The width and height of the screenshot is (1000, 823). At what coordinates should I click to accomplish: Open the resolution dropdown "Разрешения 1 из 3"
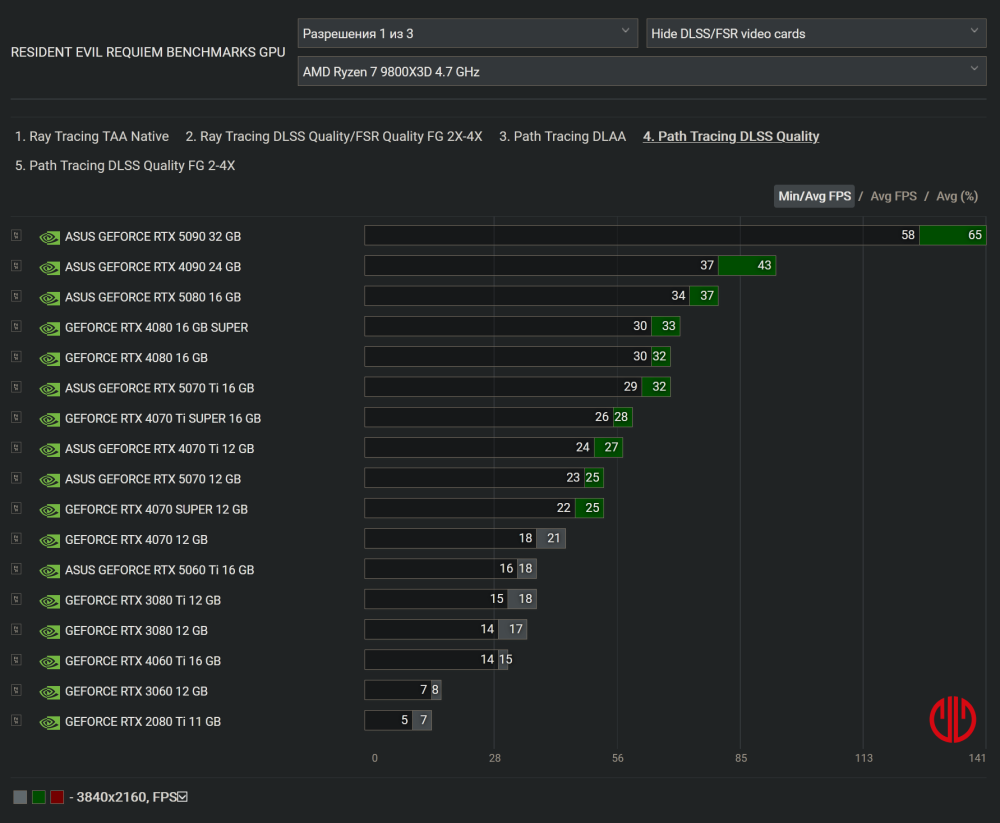coord(467,33)
